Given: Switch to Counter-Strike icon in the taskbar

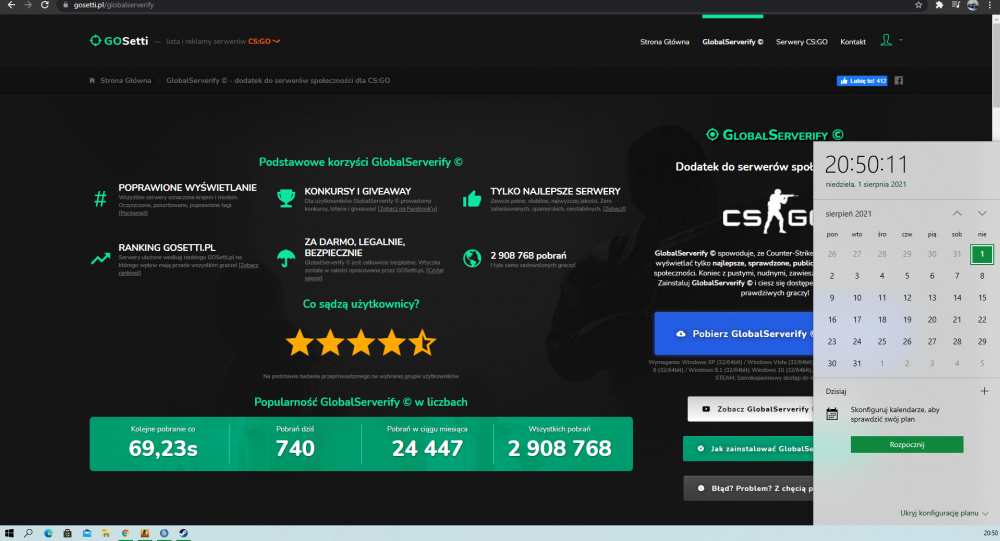Looking at the screenshot, I should tap(145, 533).
